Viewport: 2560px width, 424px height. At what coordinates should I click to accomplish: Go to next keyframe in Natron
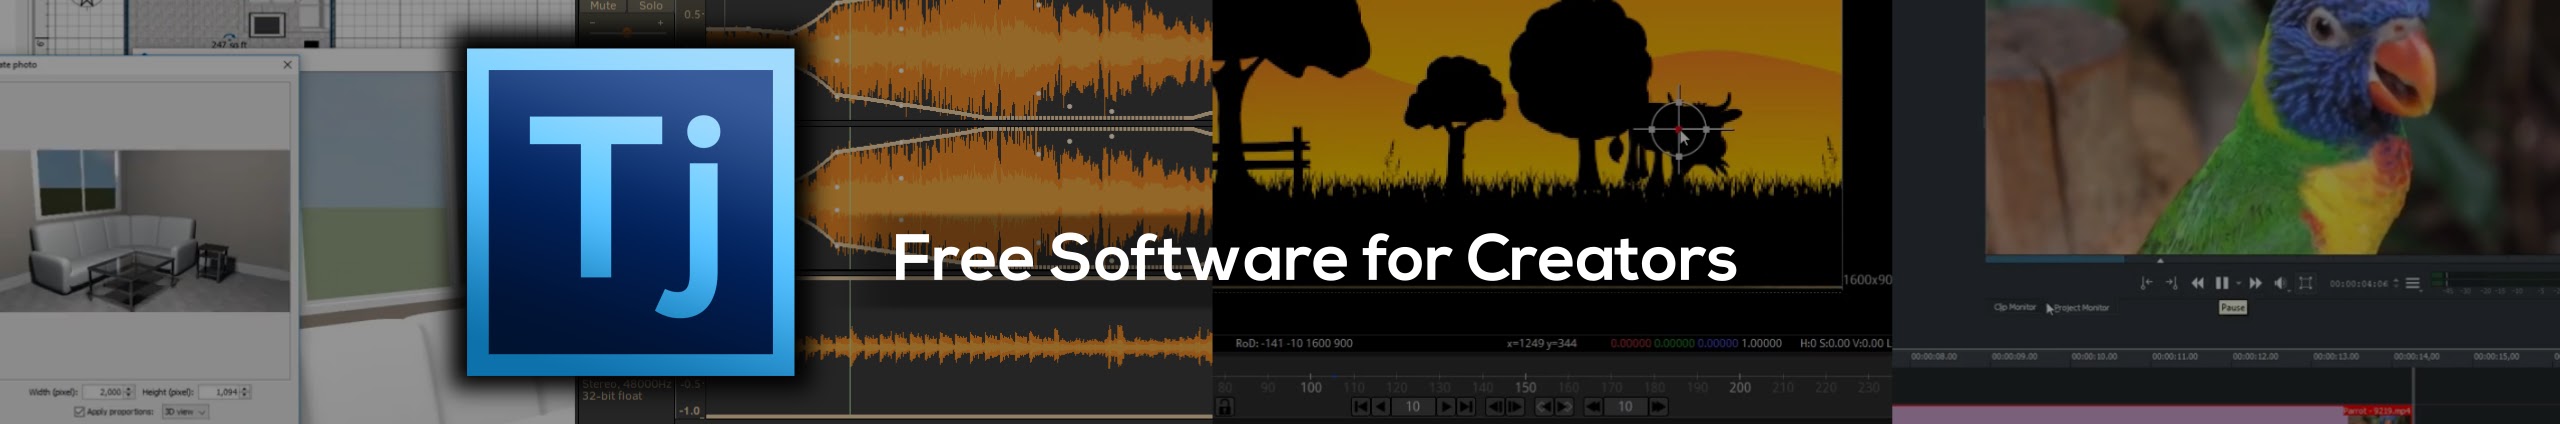coord(1564,407)
